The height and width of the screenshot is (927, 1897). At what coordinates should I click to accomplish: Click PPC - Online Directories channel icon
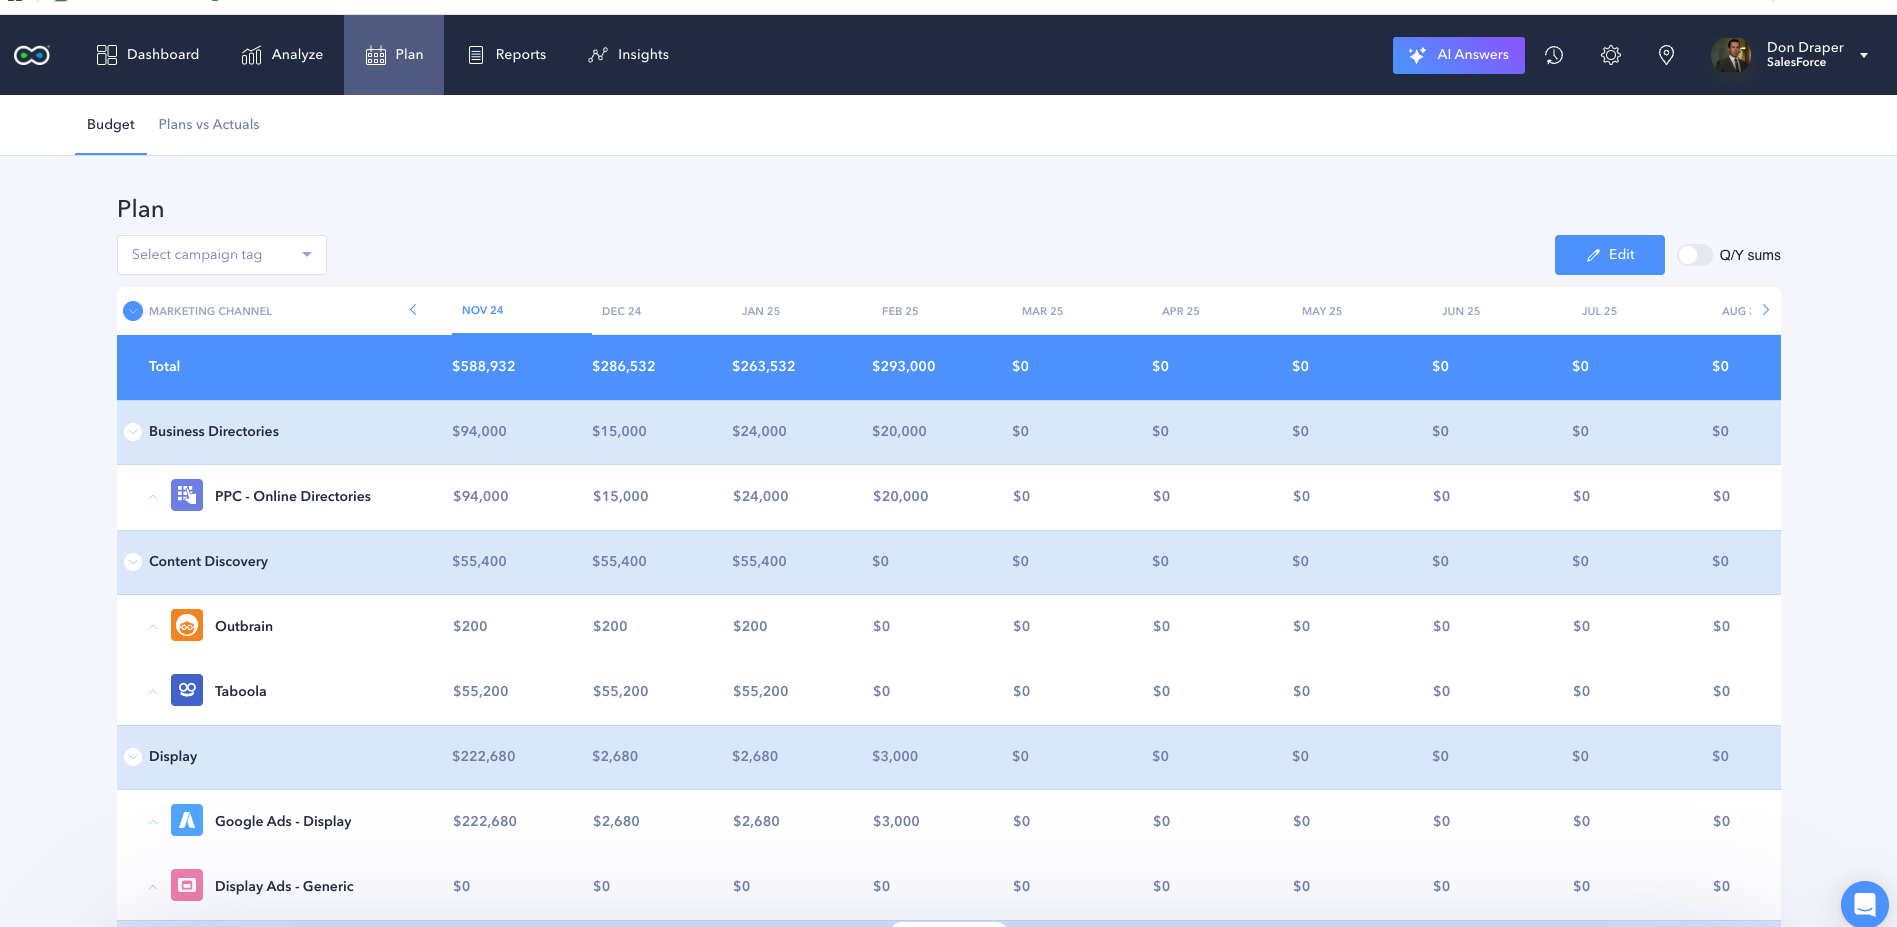pos(187,495)
